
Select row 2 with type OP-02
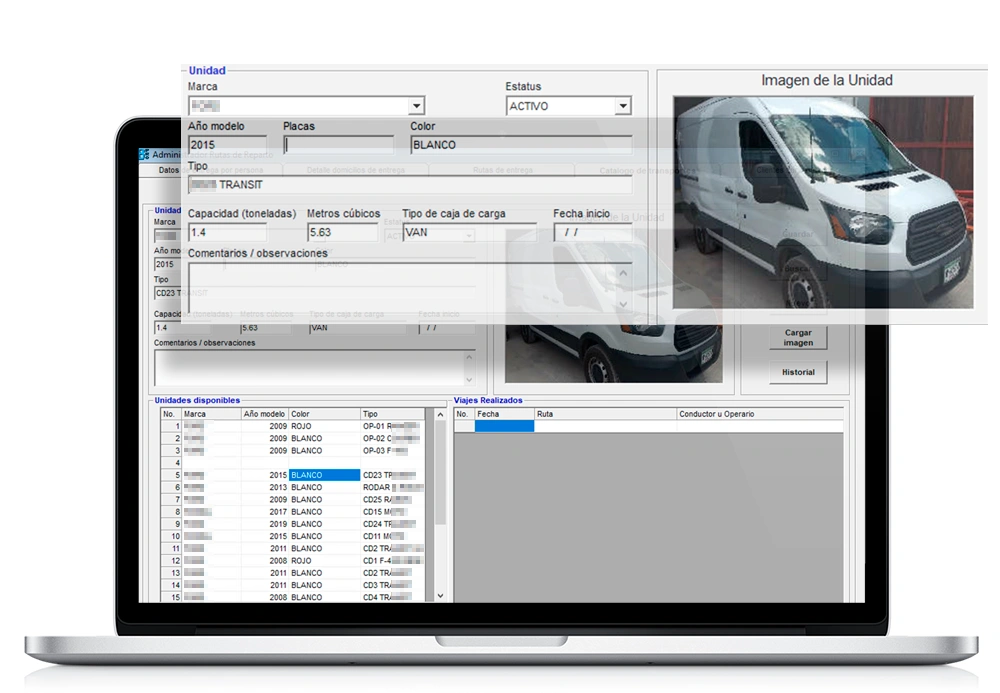click(x=293, y=439)
